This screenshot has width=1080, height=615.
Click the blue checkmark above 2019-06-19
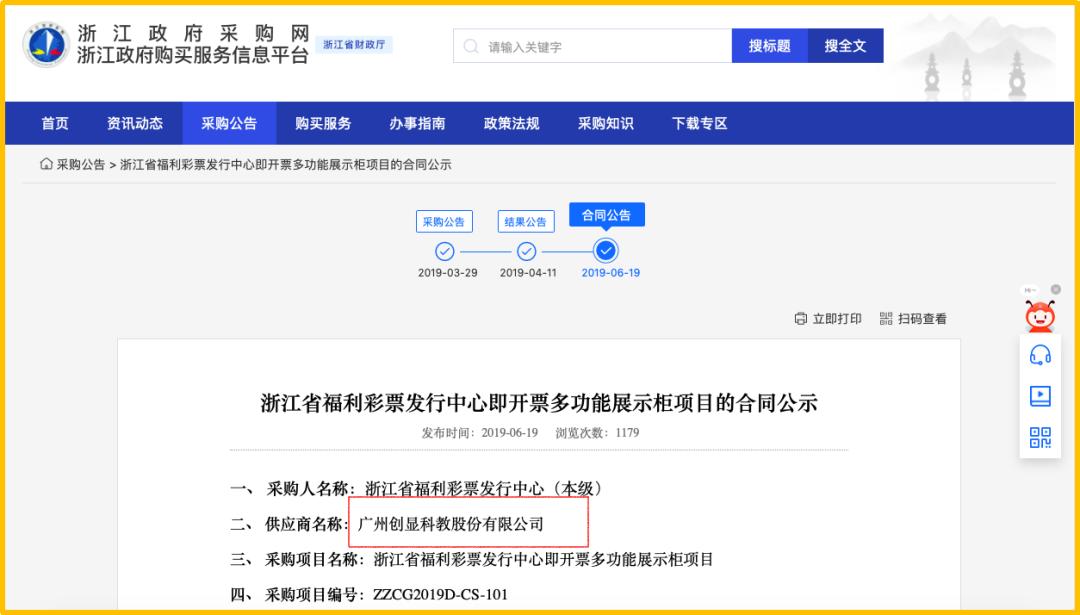pyautogui.click(x=605, y=253)
